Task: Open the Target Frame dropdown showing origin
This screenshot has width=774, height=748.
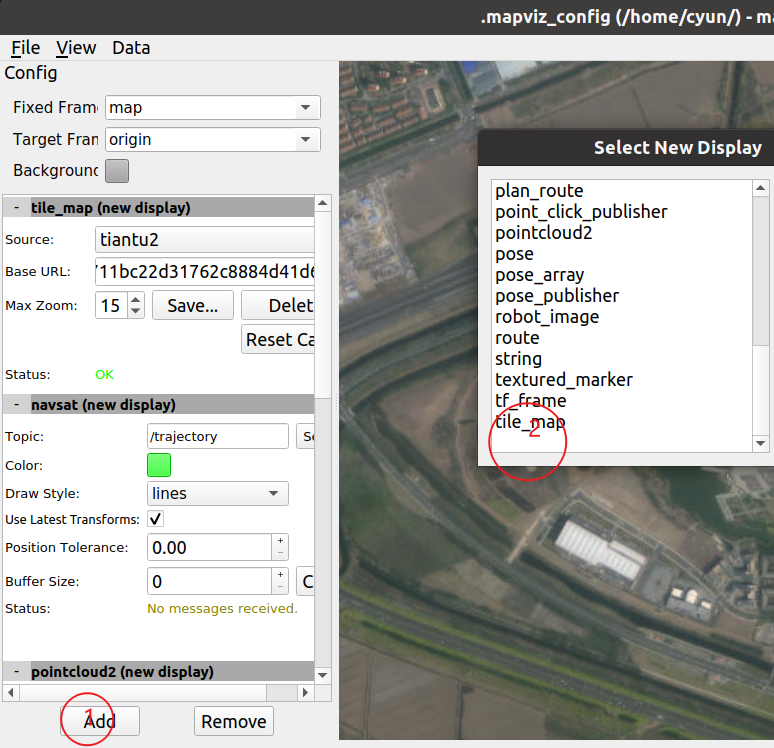Action: (213, 140)
